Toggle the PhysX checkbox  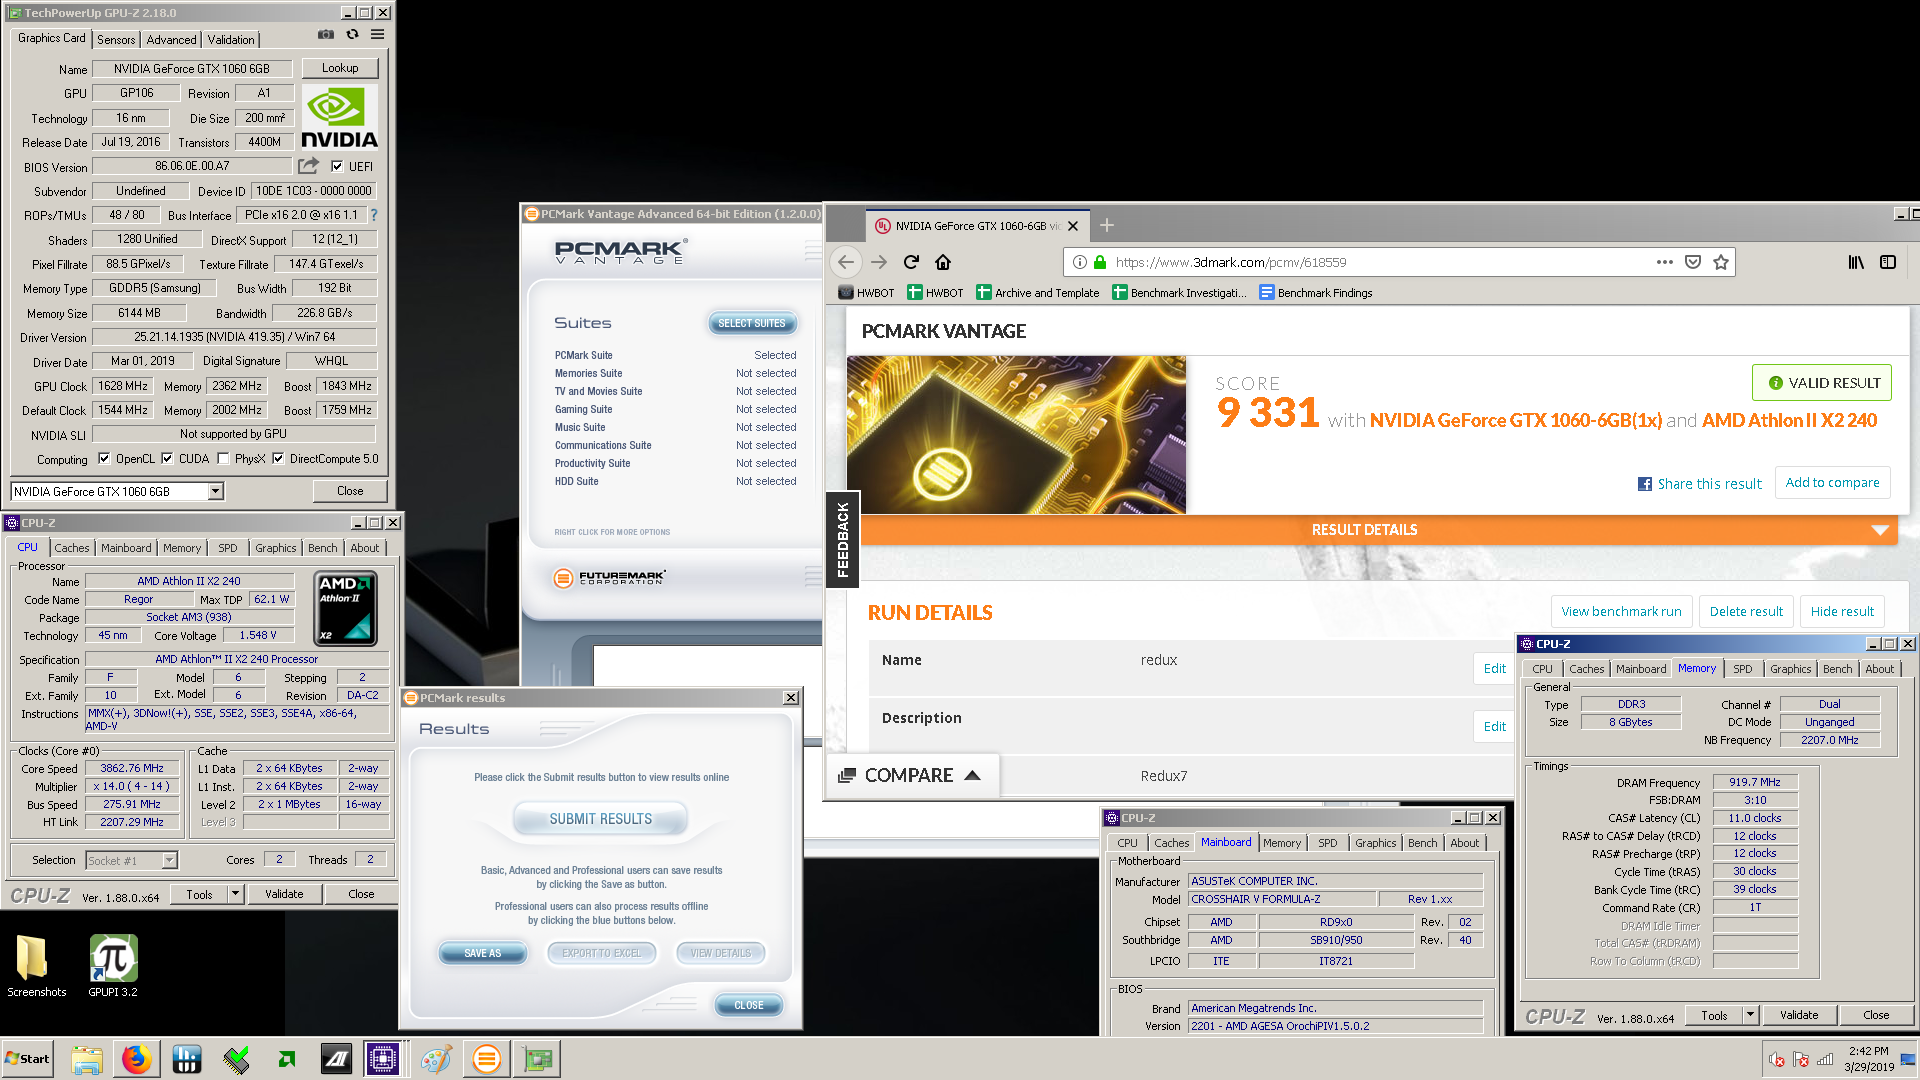coord(223,459)
